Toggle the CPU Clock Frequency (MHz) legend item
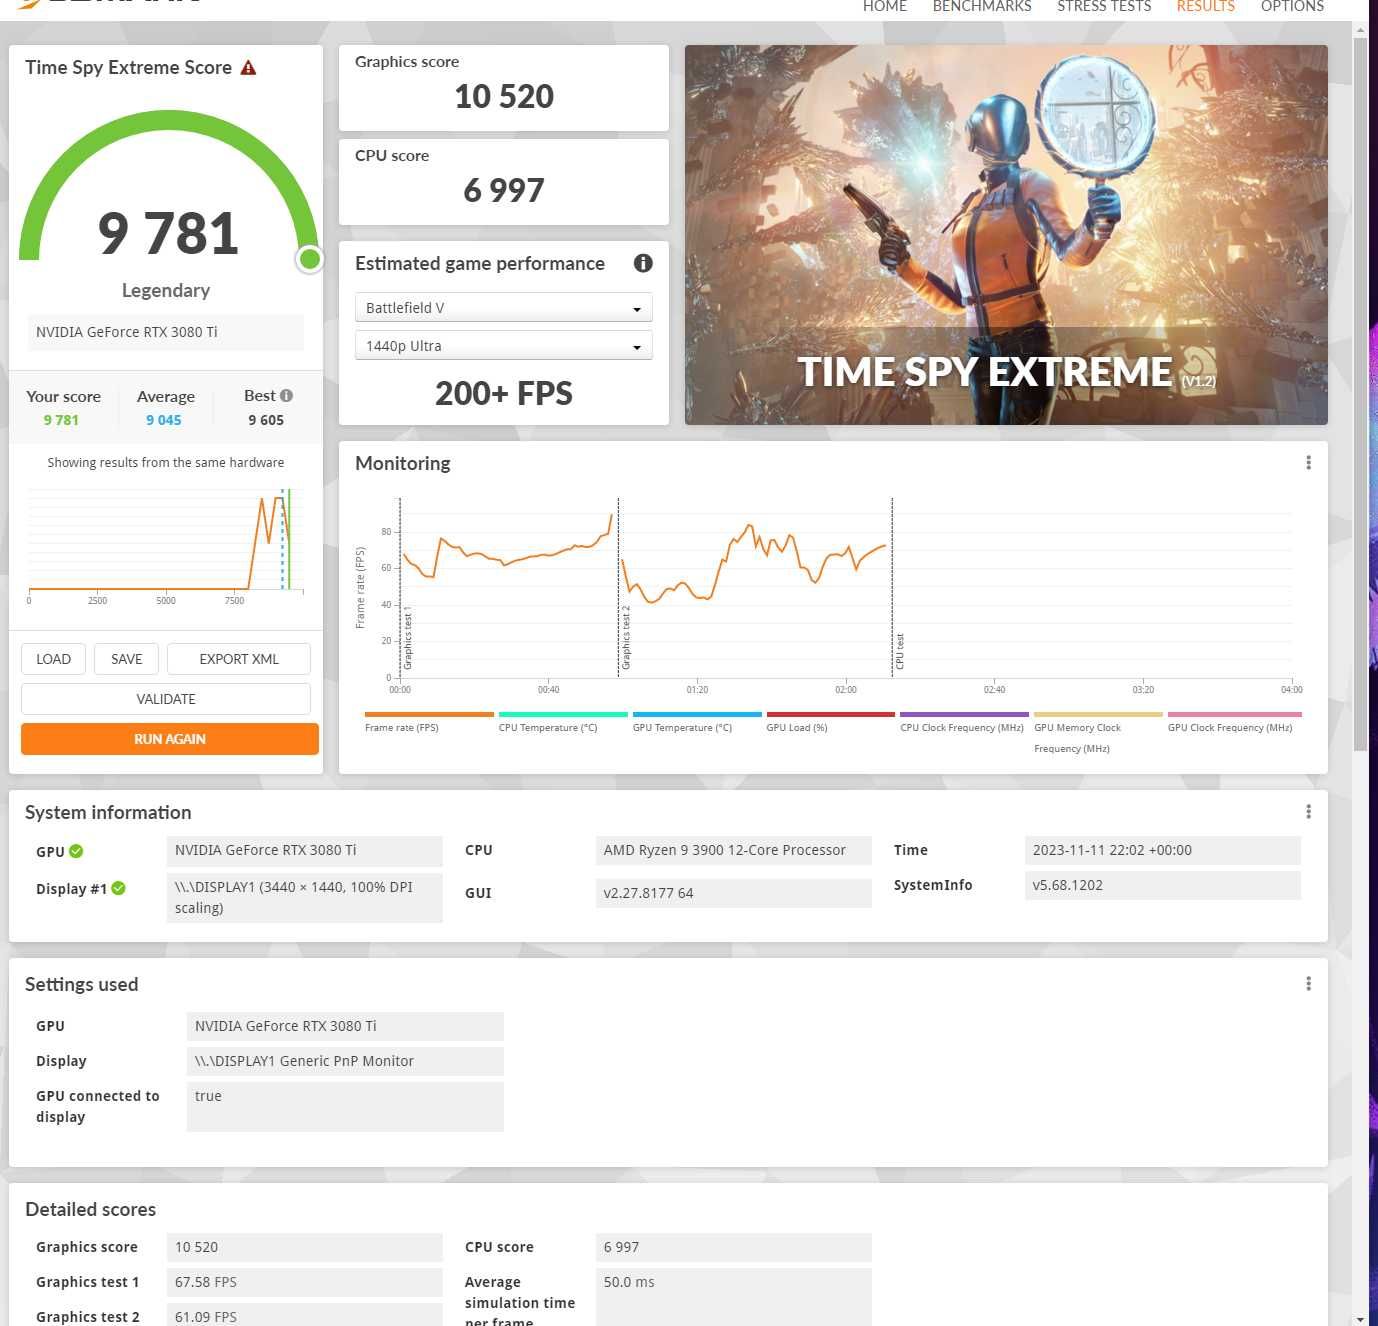 (x=963, y=723)
